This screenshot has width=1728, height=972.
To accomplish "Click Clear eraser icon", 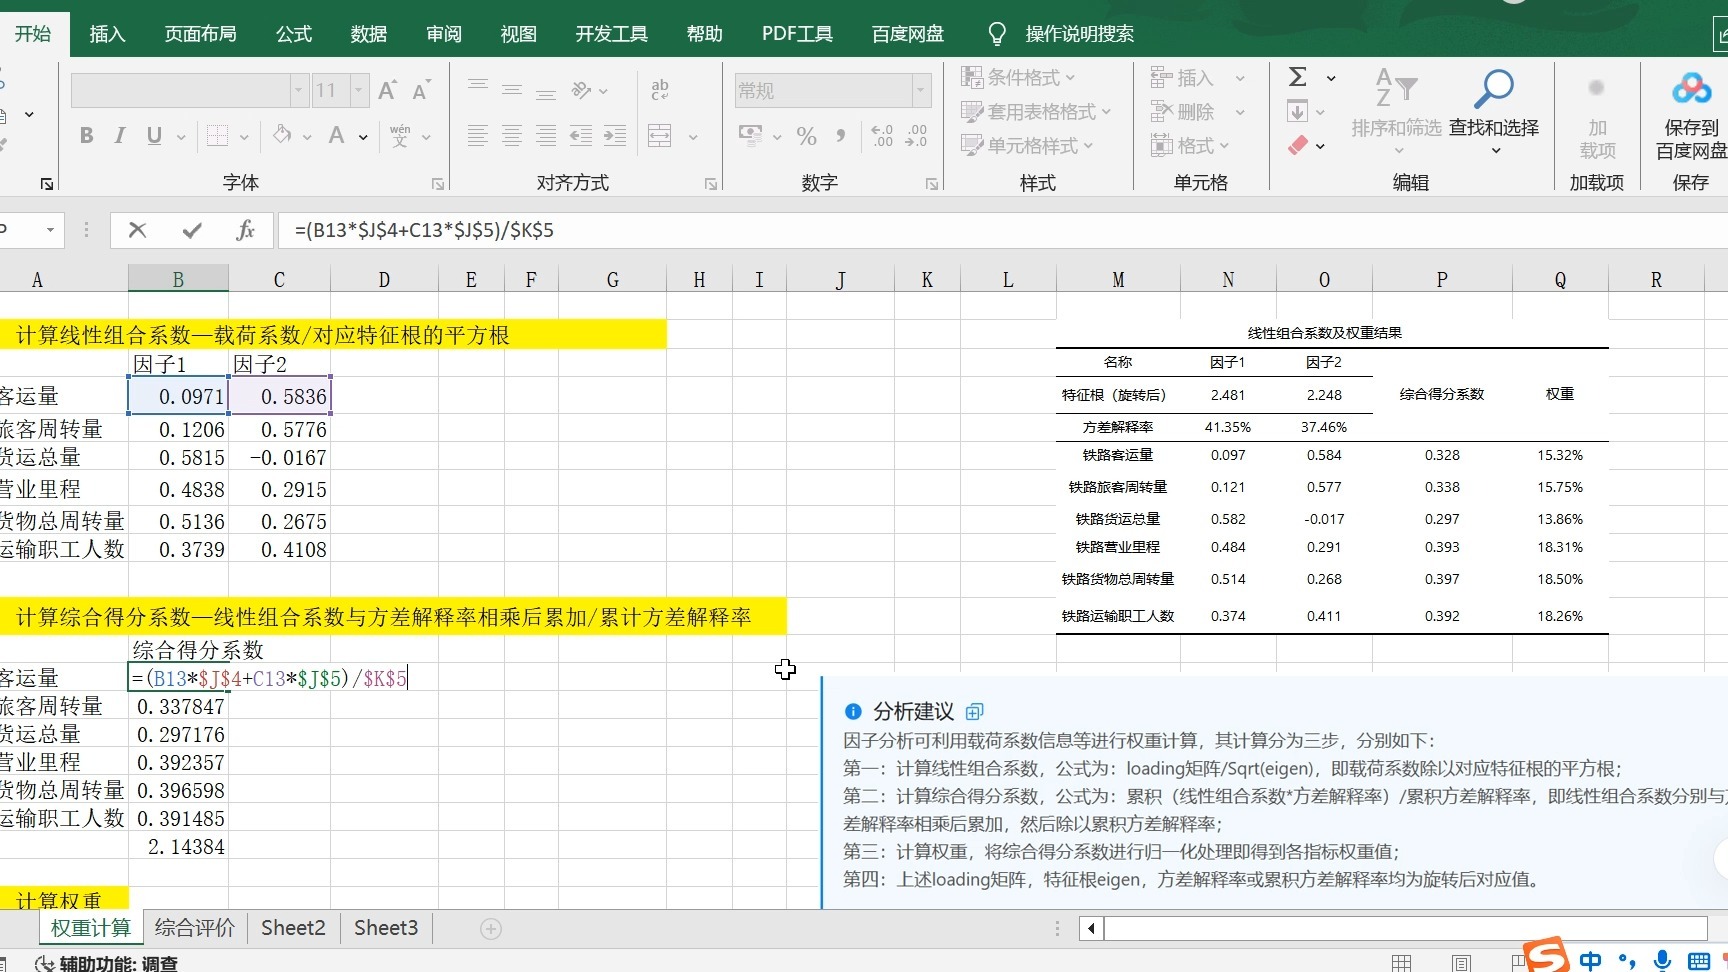I will tap(1298, 145).
